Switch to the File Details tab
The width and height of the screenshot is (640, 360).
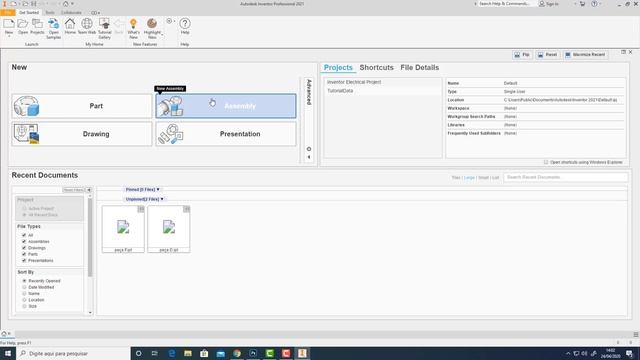420,68
